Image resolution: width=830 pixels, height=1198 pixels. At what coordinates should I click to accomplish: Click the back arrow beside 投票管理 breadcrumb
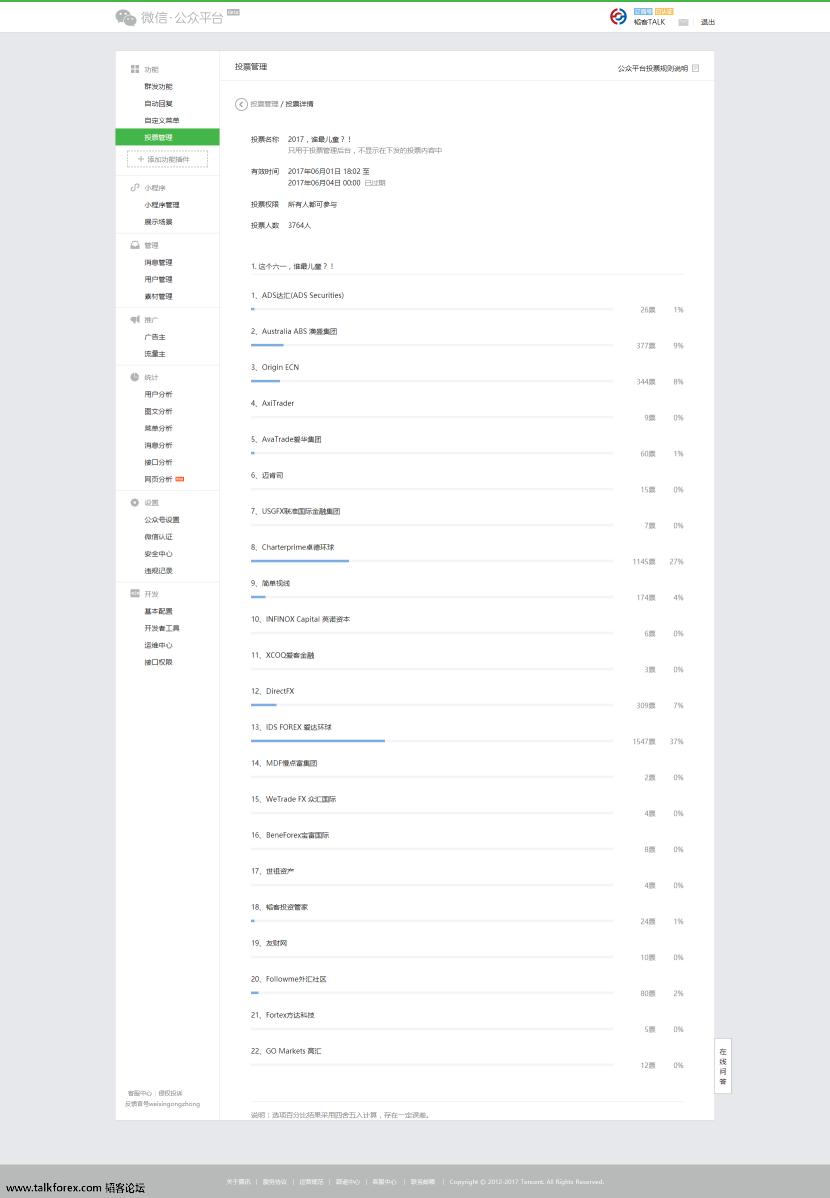tap(241, 104)
